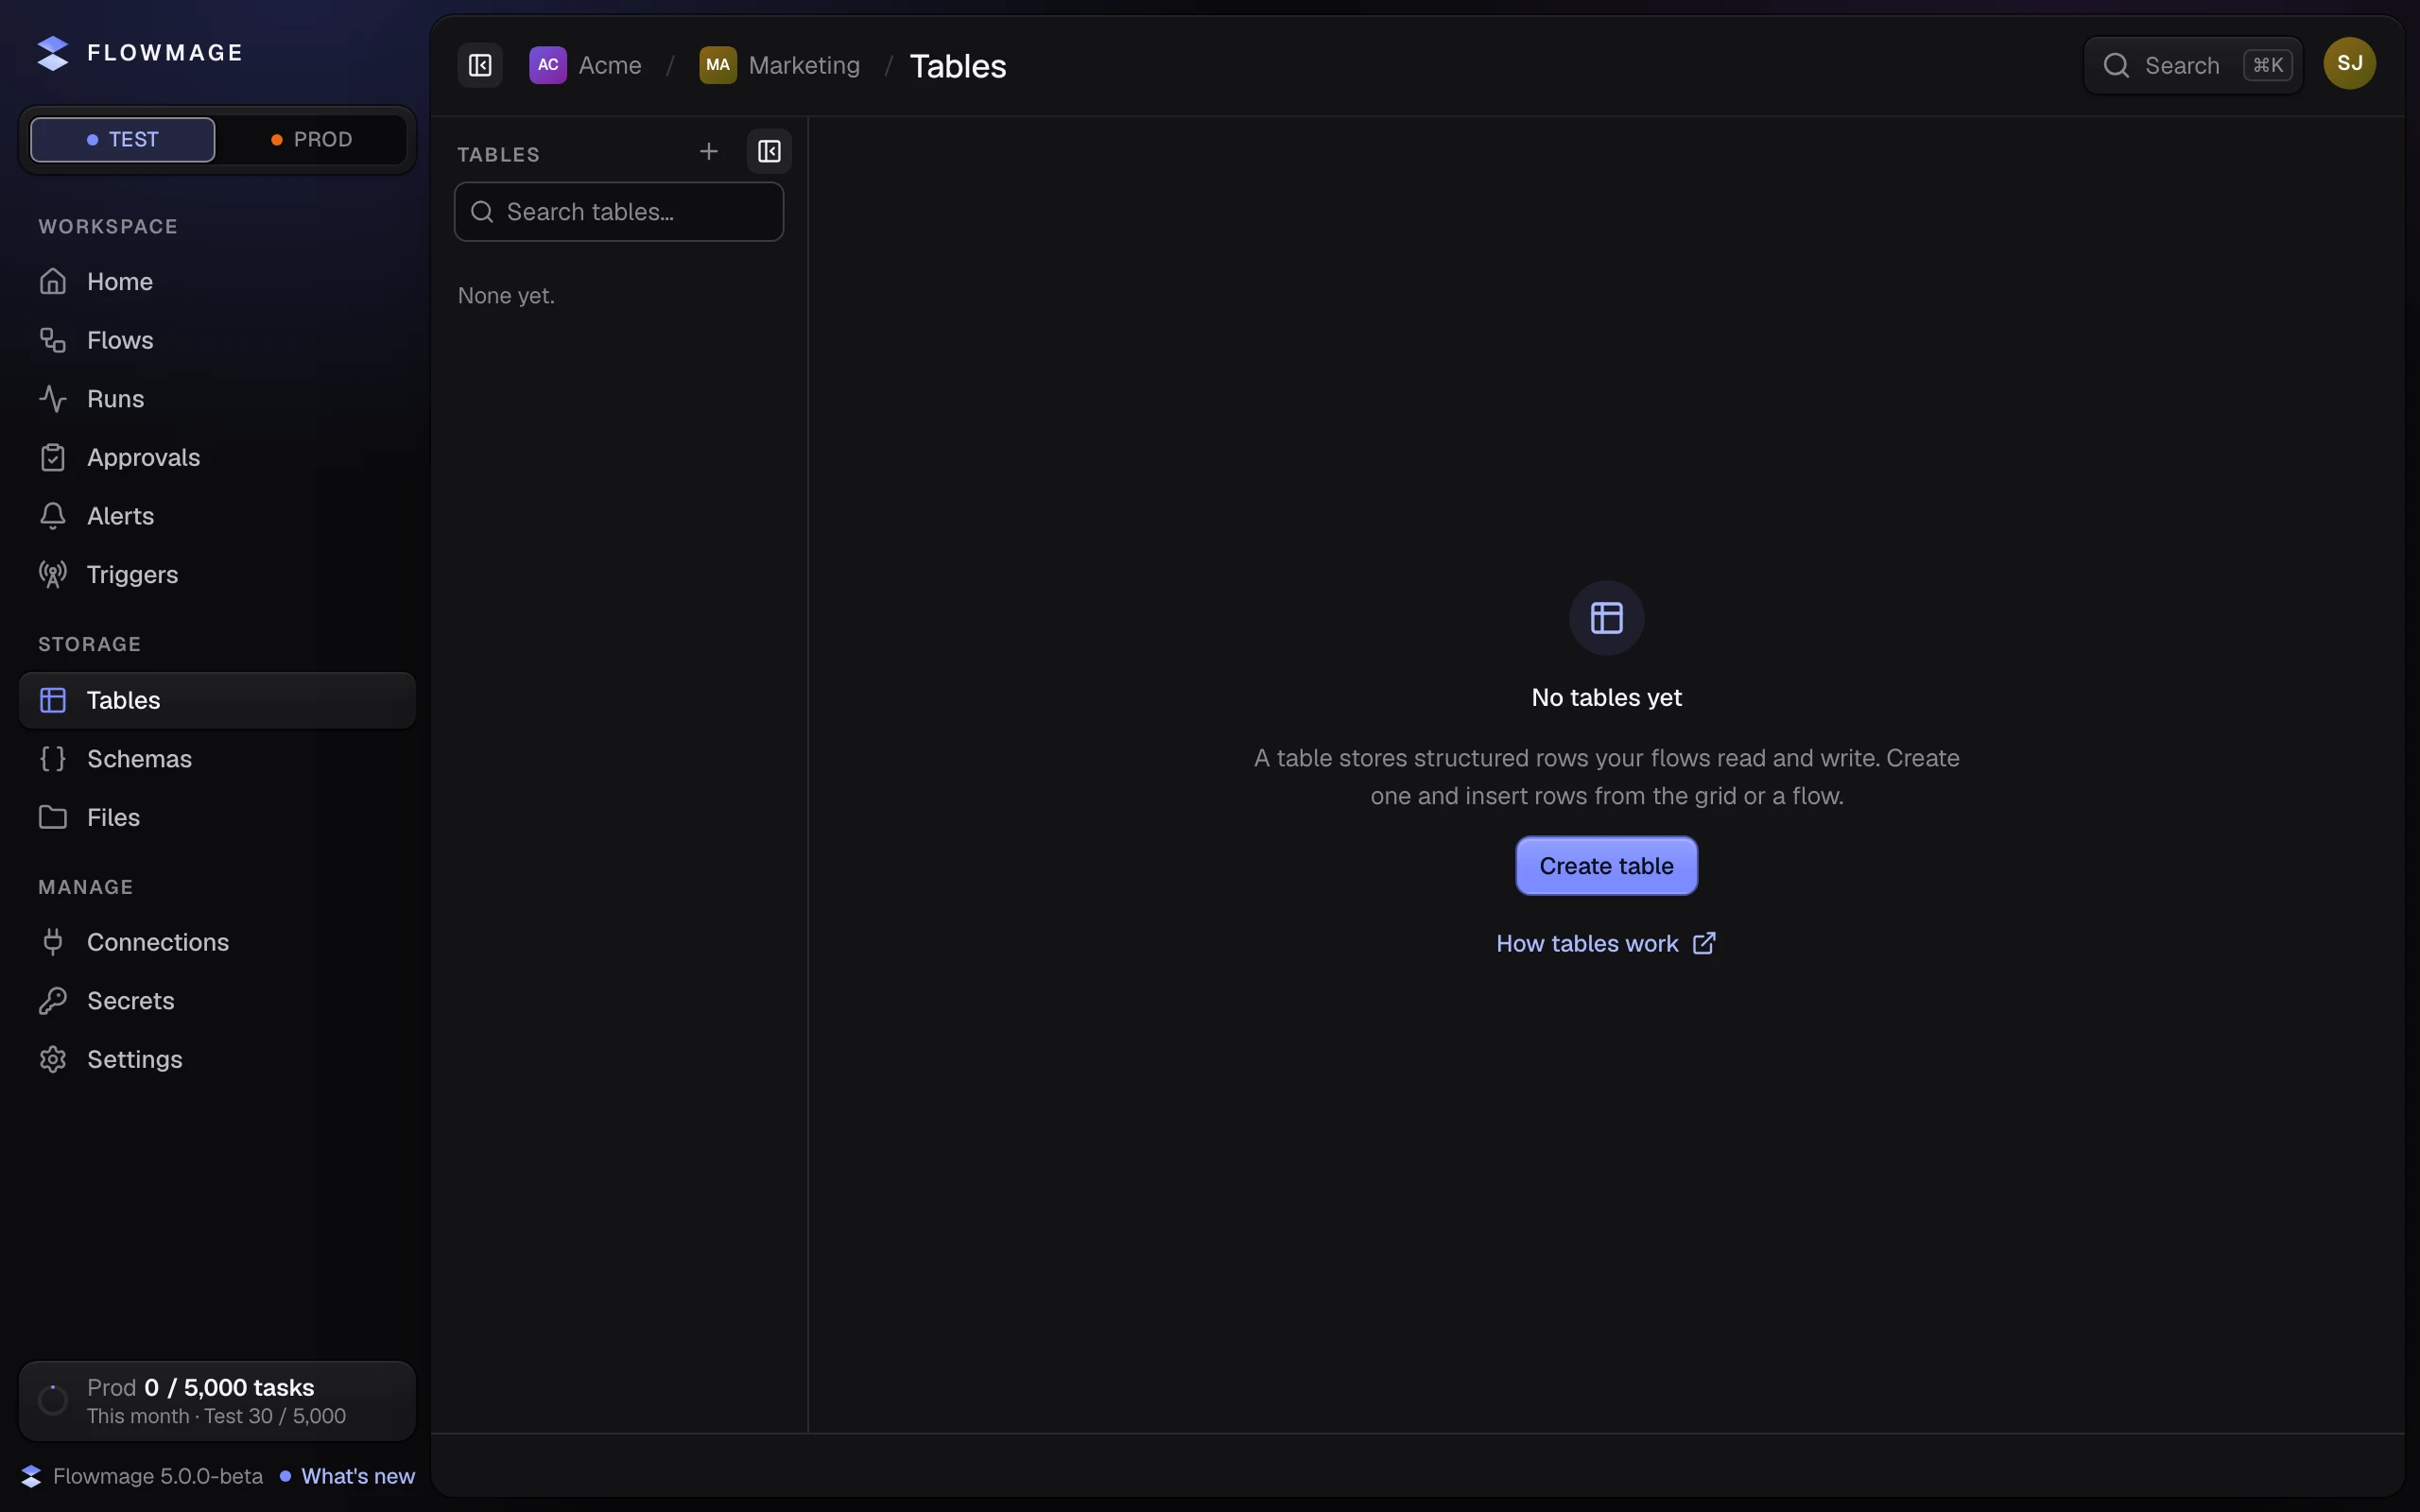Open the SJ user avatar menu

point(2350,64)
